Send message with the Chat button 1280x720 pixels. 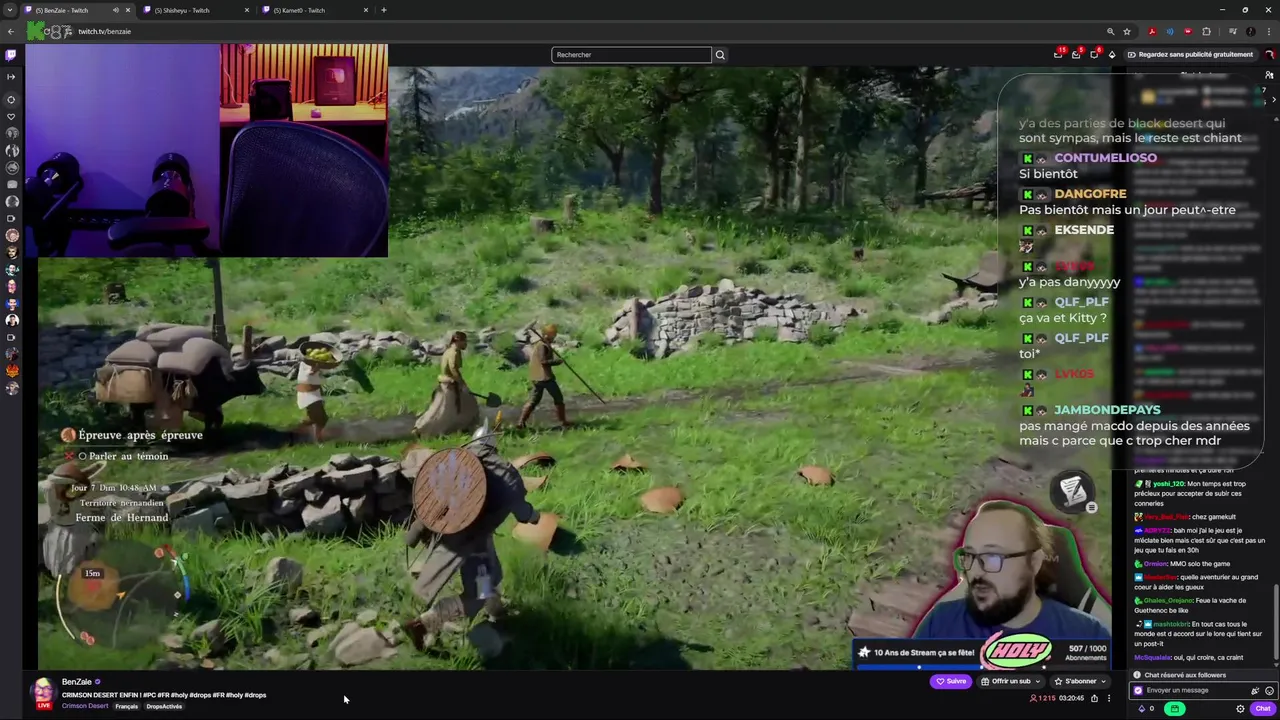[x=1263, y=709]
